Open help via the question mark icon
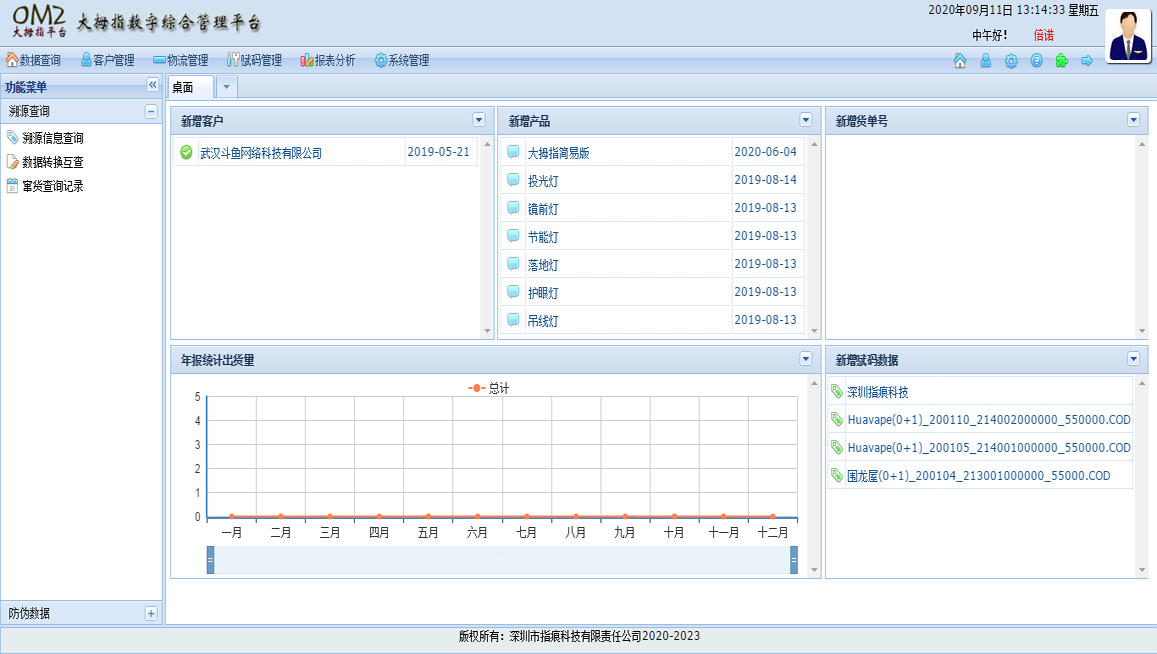This screenshot has height=654, width=1157. tap(1036, 61)
